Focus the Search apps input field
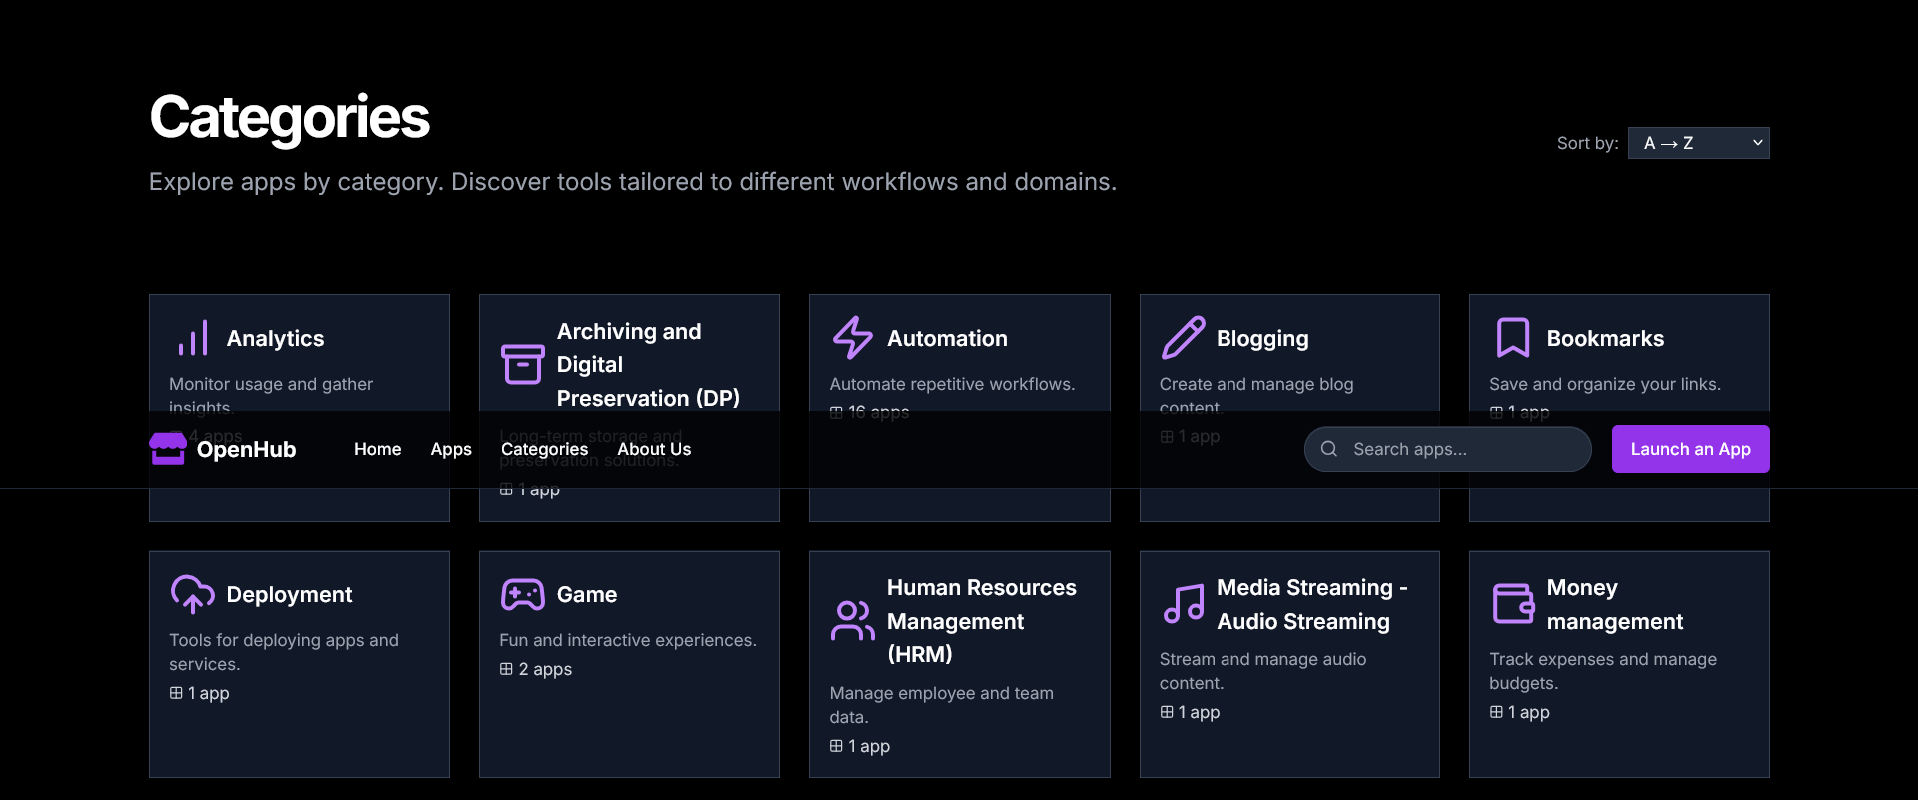Screen dimensions: 1918x800 tap(1447, 449)
